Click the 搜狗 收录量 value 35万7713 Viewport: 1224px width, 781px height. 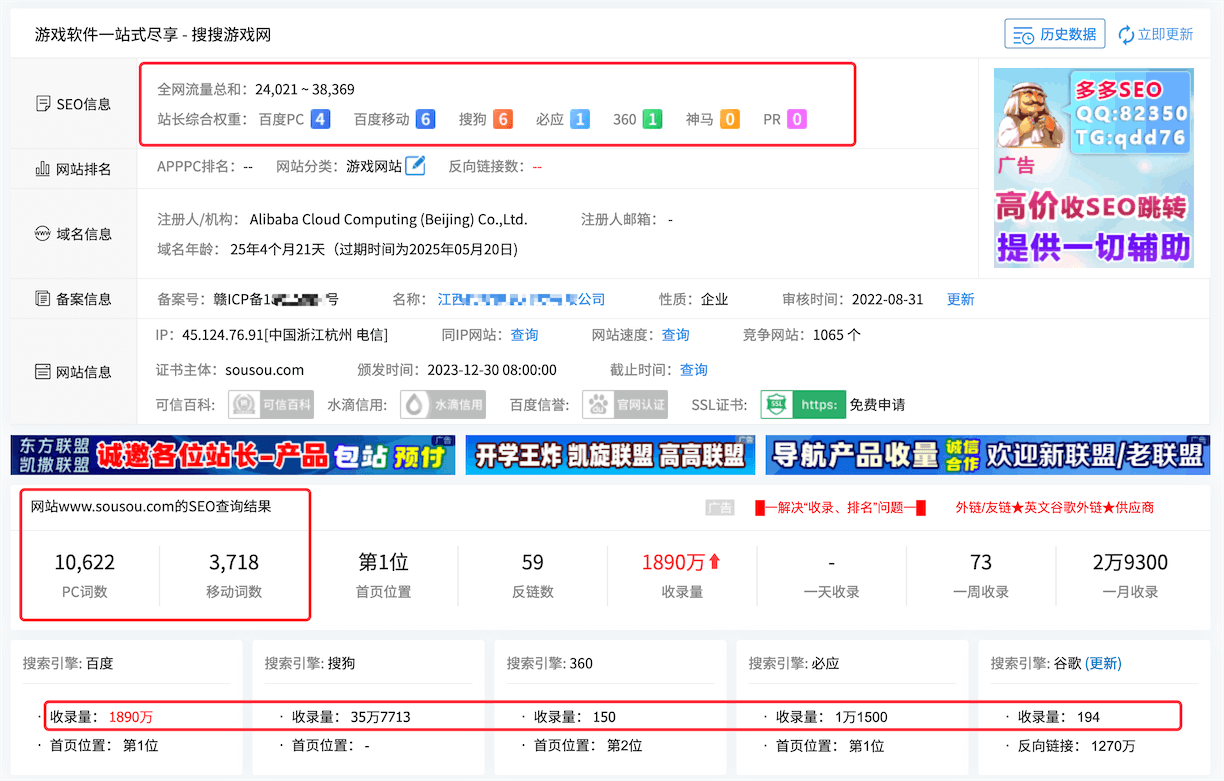coord(381,716)
